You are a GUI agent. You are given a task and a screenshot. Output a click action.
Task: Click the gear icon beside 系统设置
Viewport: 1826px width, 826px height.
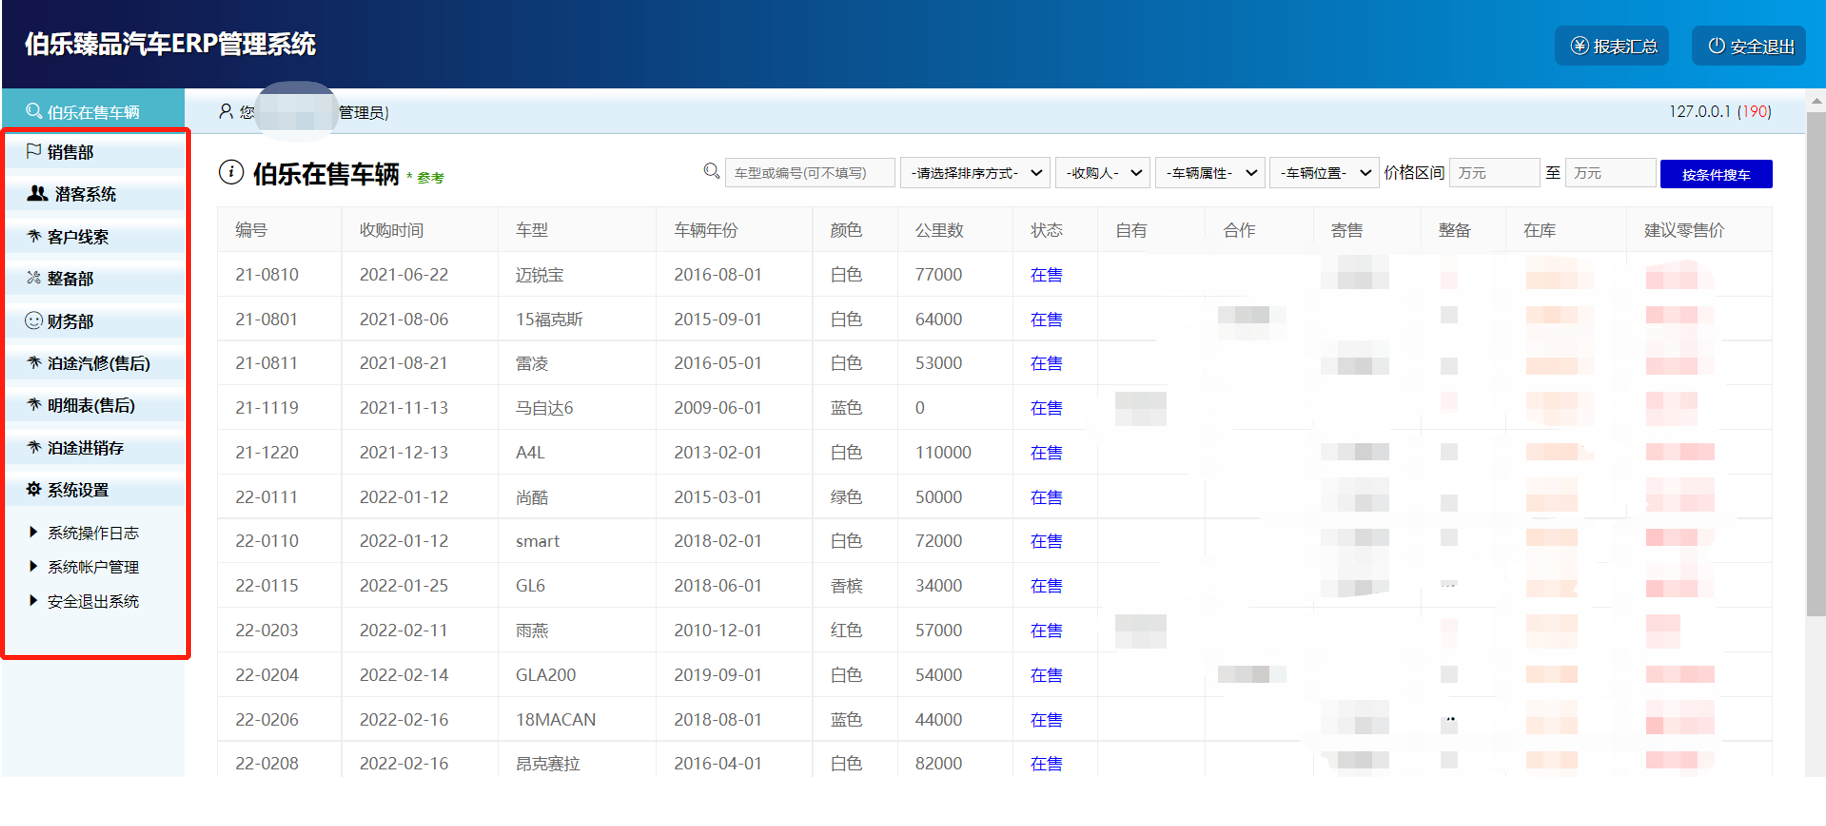[x=34, y=489]
